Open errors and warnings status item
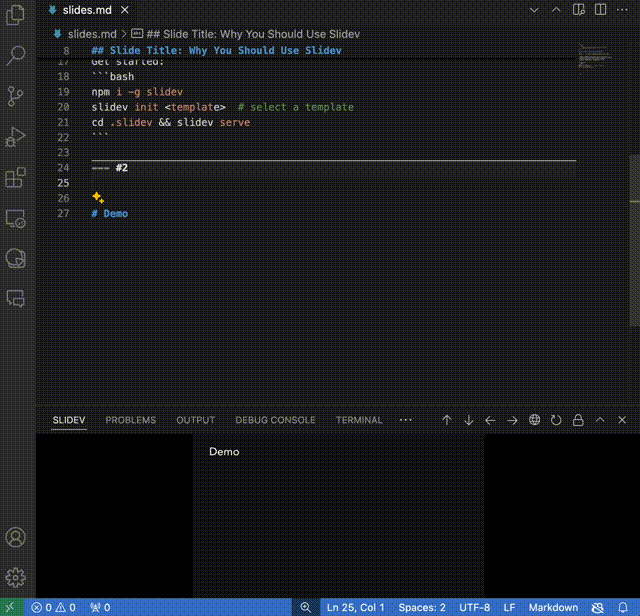 coord(53,607)
